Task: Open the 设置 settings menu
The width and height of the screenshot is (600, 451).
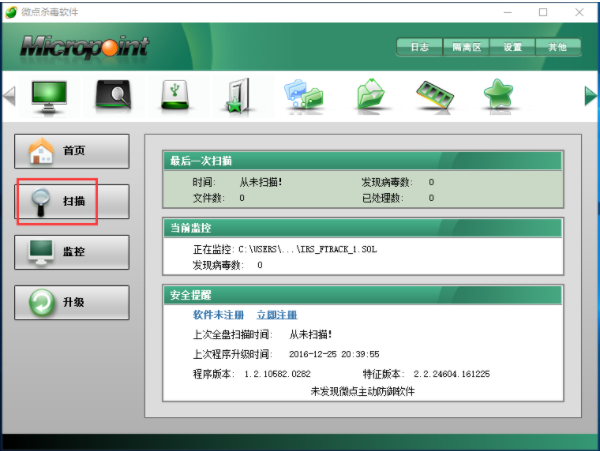Action: (512, 47)
